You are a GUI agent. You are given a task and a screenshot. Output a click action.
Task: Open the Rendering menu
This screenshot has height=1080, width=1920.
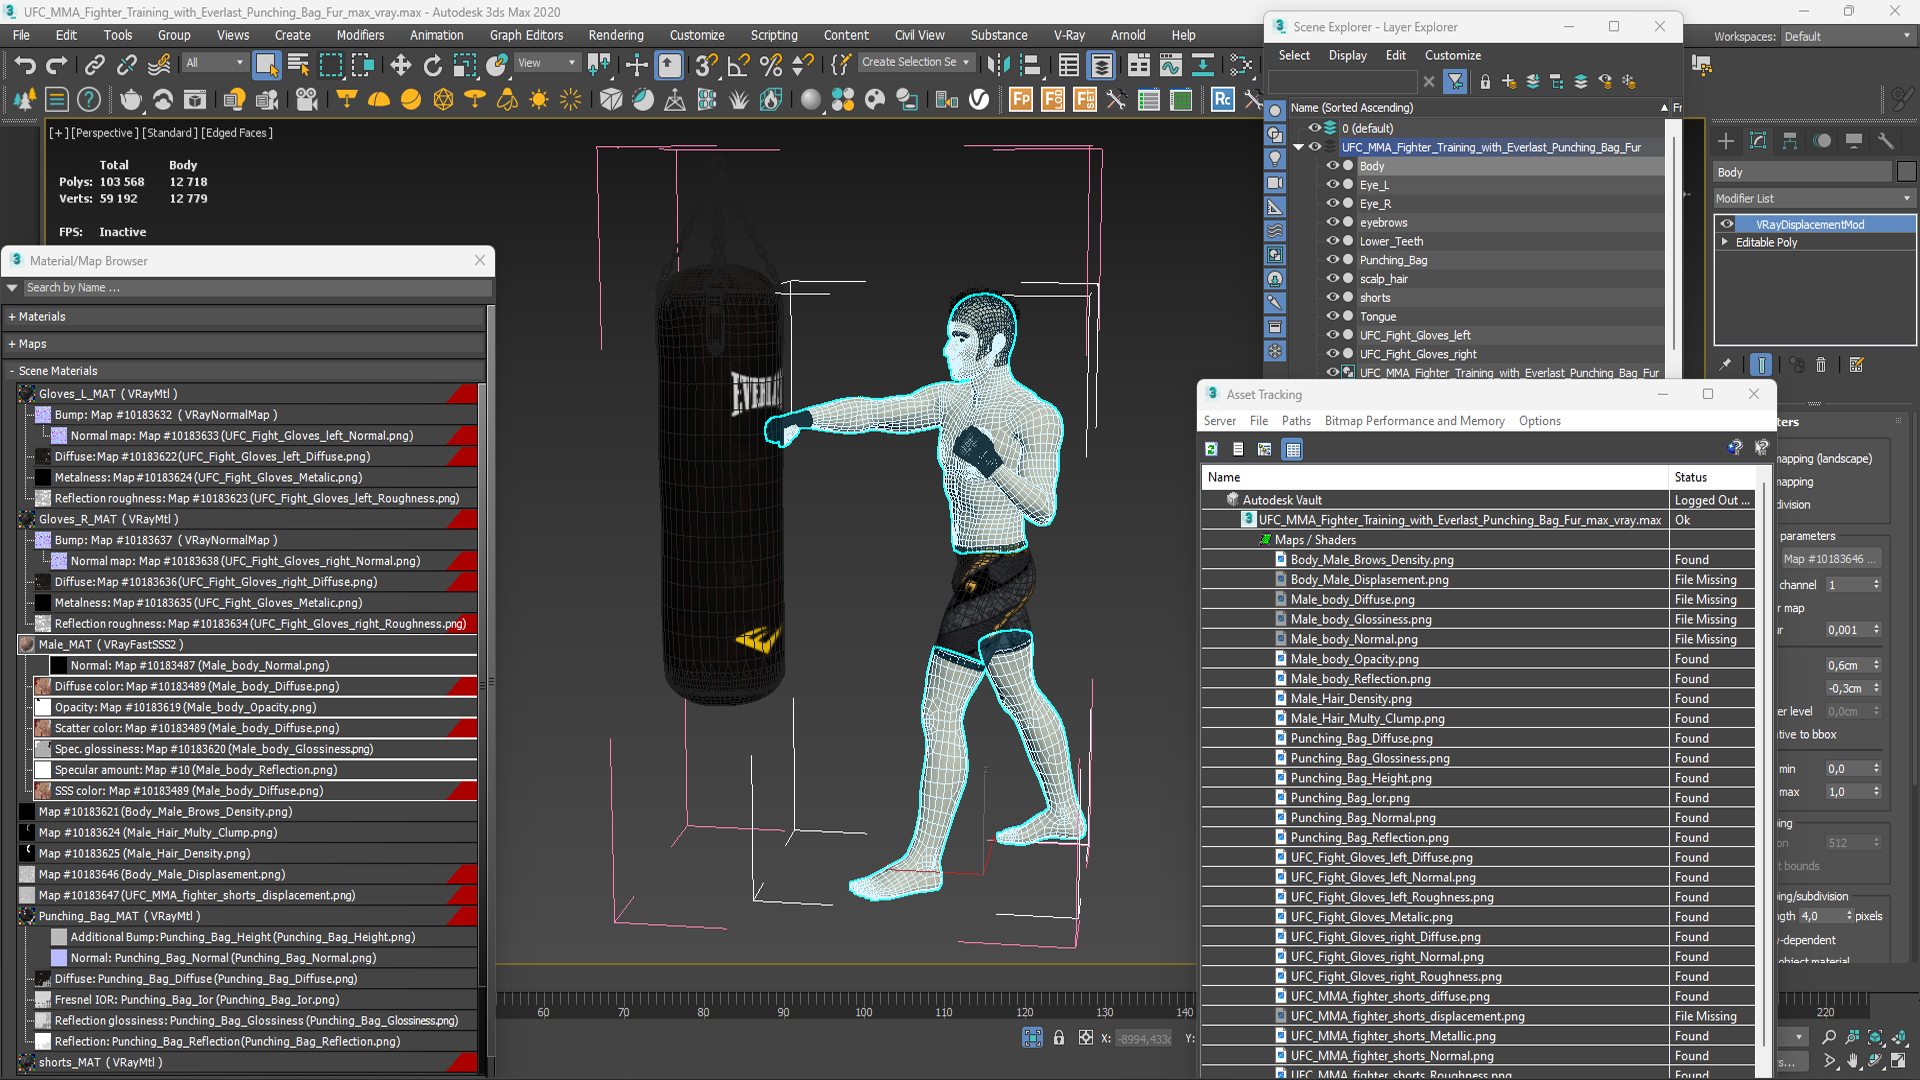pos(616,35)
